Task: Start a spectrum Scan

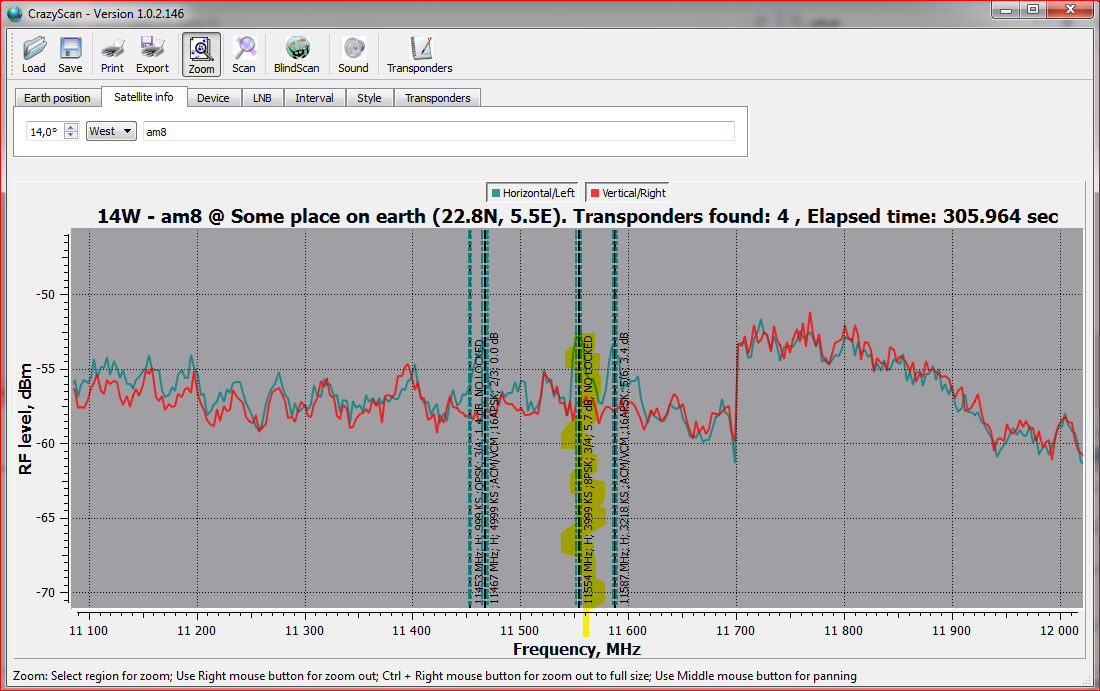Action: [x=244, y=54]
